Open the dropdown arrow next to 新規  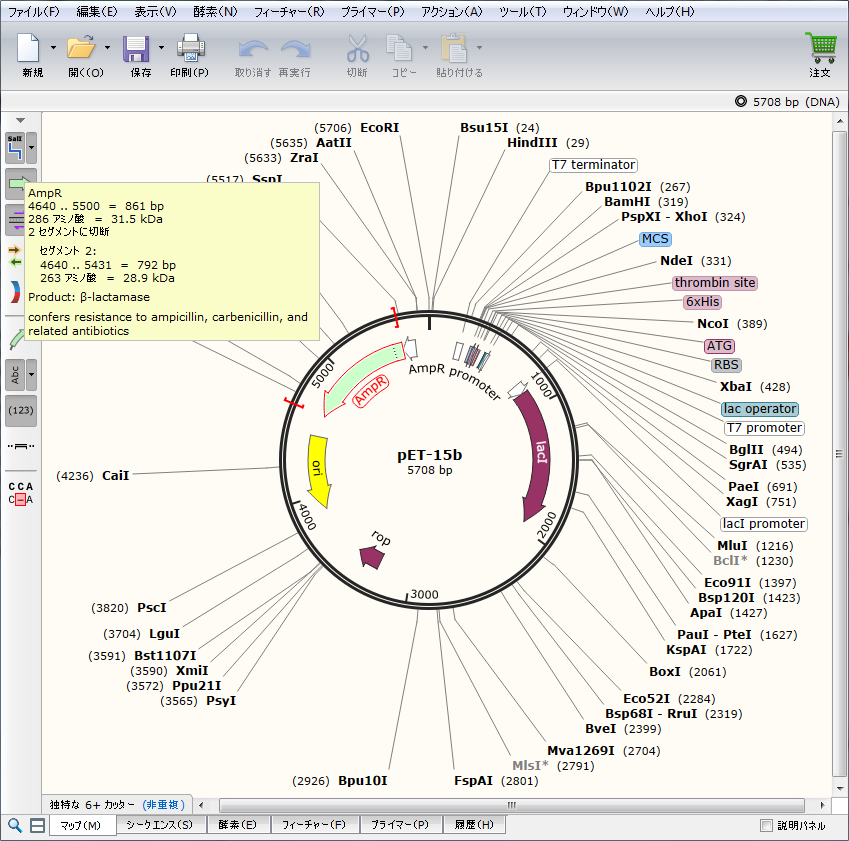pos(53,48)
